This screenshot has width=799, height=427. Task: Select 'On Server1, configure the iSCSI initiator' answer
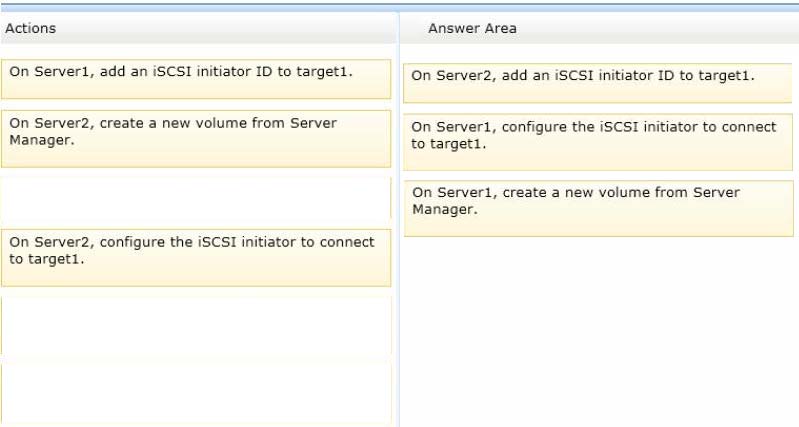click(598, 142)
